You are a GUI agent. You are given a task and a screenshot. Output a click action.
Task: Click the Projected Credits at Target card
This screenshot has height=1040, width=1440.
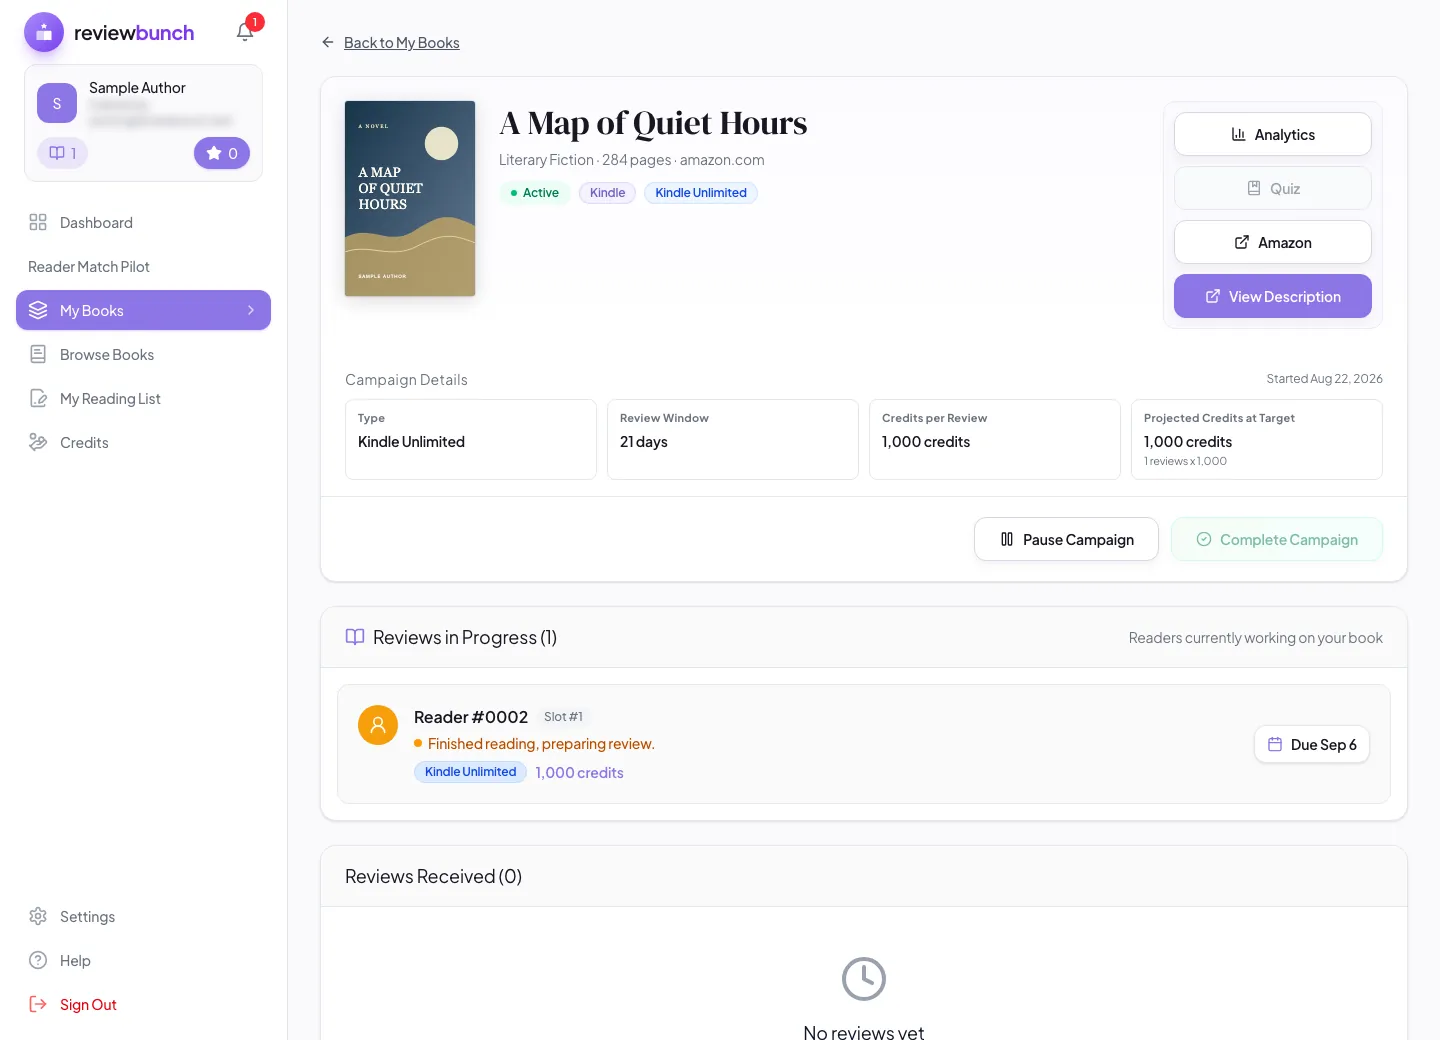[x=1257, y=439]
